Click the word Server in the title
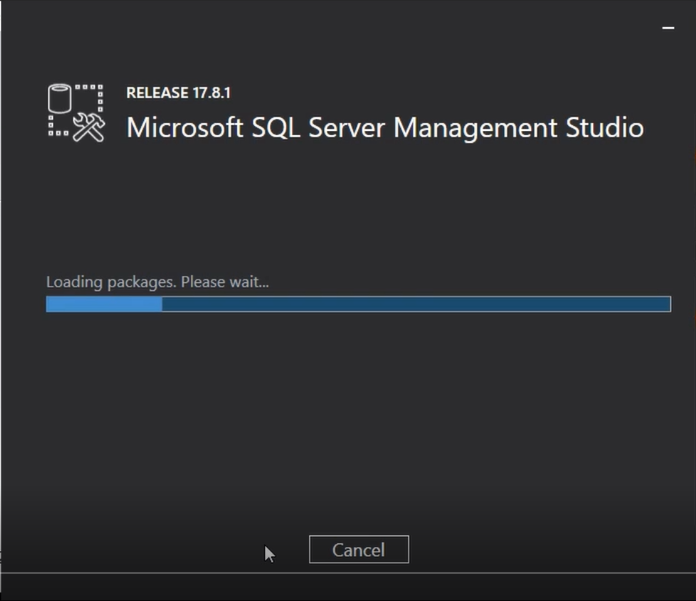Viewport: 696px width, 601px height. pyautogui.click(x=347, y=128)
